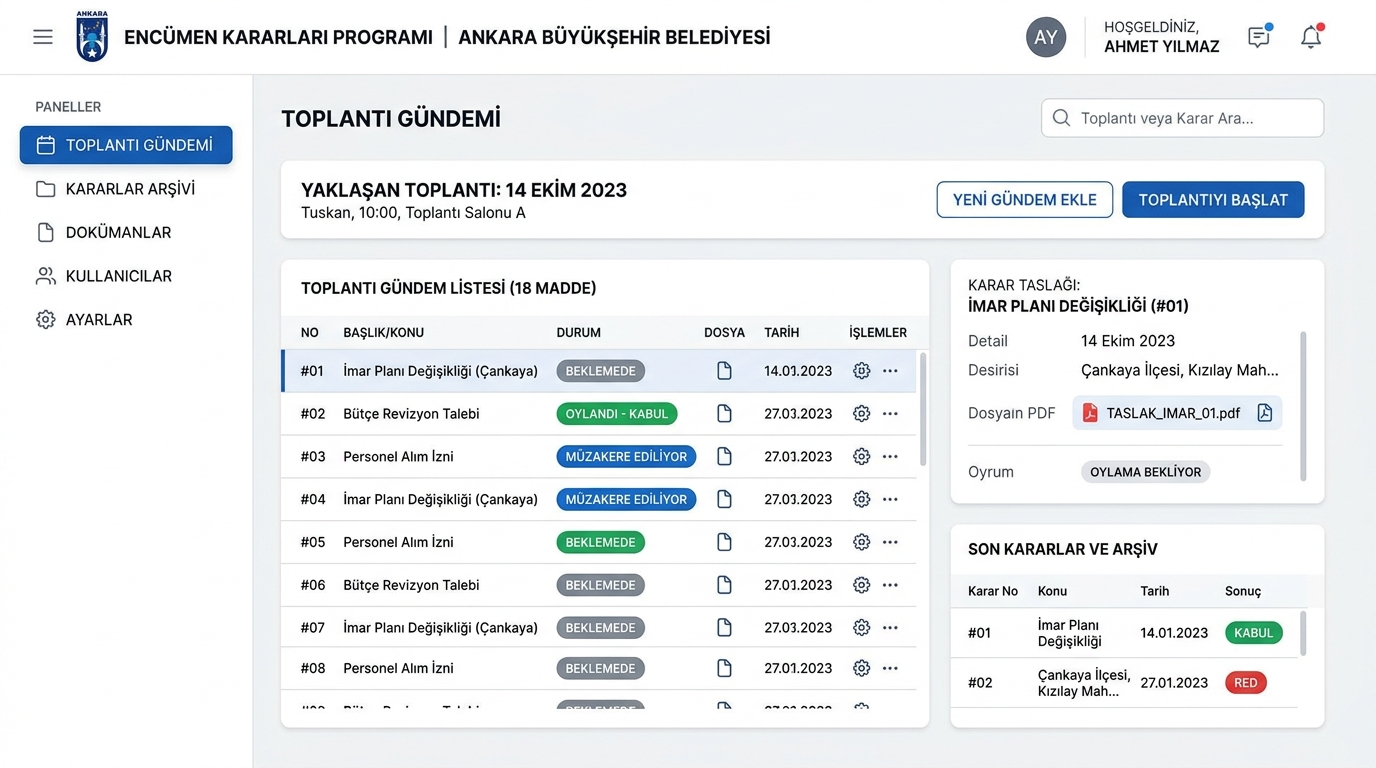The width and height of the screenshot is (1376, 768).
Task: Select TOPLANTI GÜNDEMİ in the sidebar
Action: [x=126, y=145]
